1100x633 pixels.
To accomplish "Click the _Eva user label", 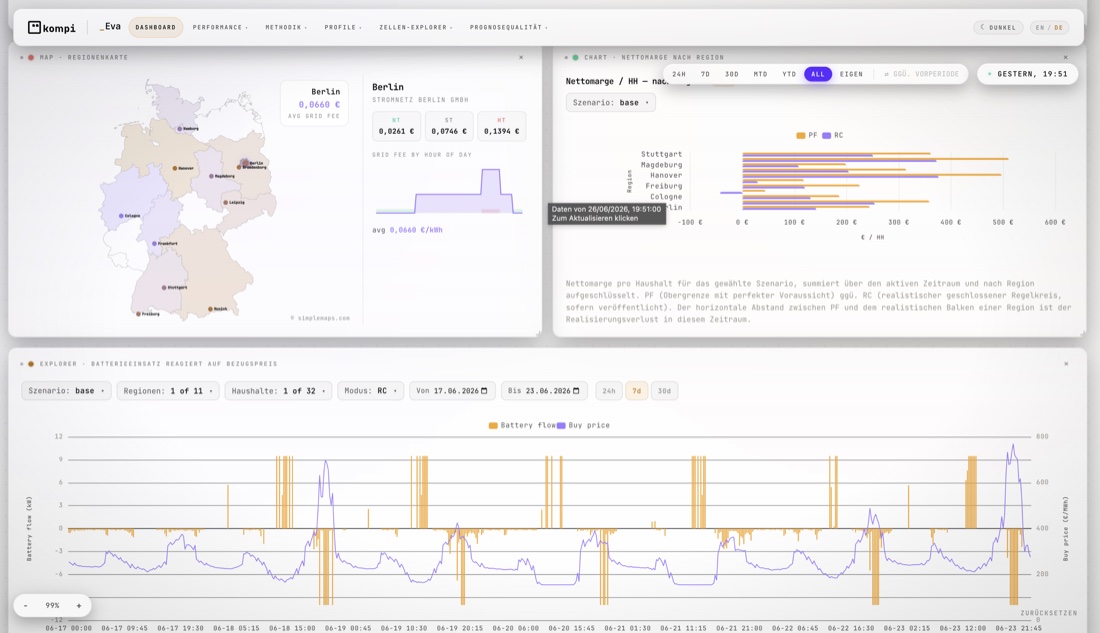I will tap(110, 27).
